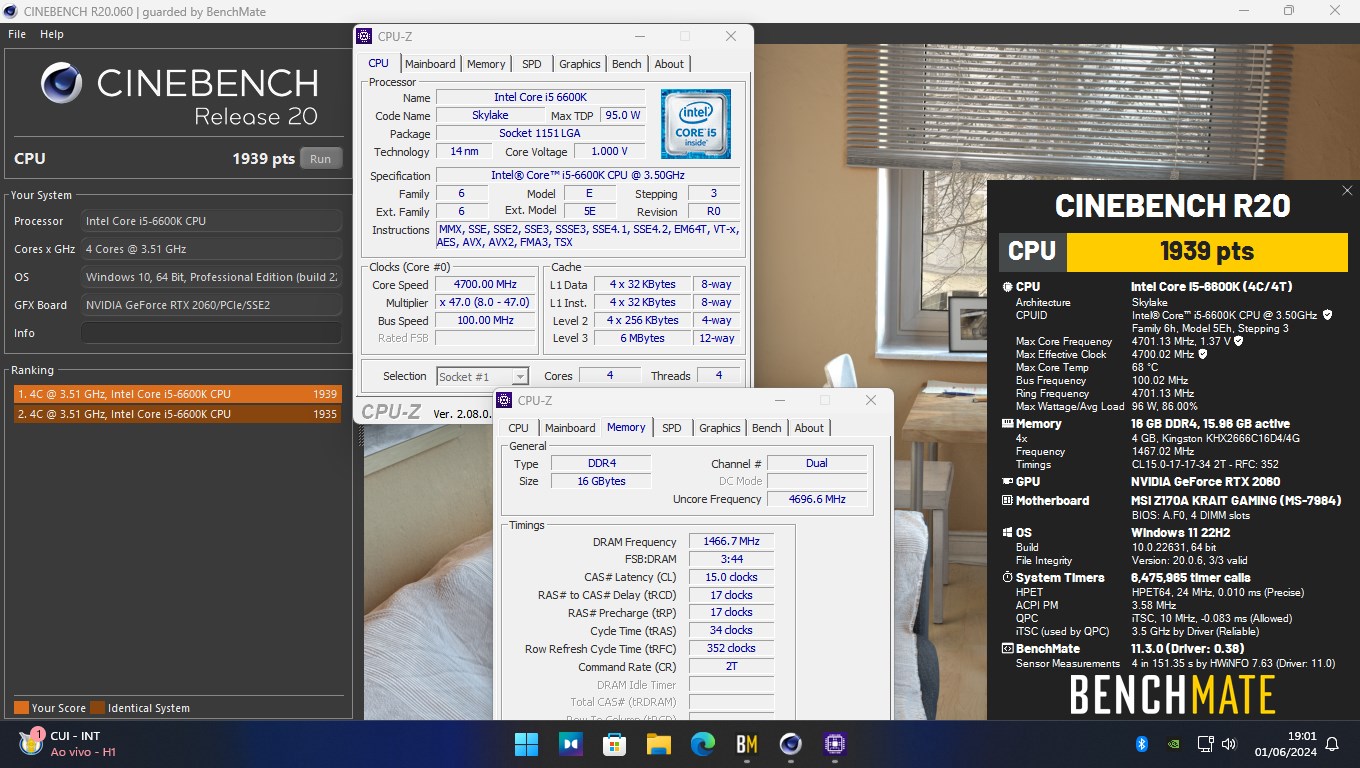Open About tab in CPU-Z memory window
The height and width of the screenshot is (768, 1360).
click(809, 428)
